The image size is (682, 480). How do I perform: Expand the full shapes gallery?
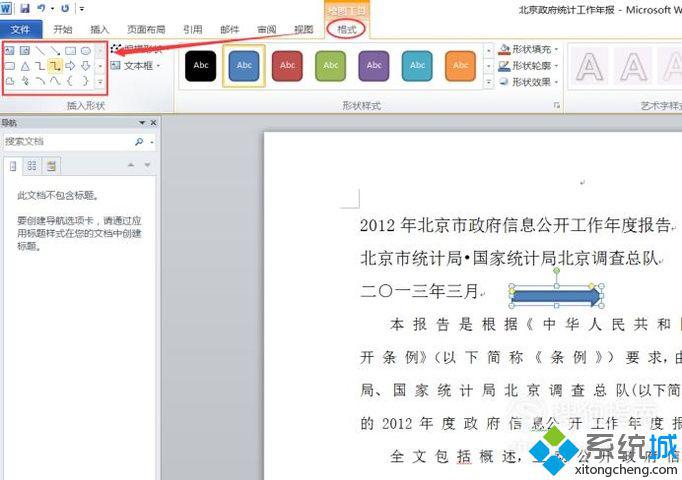click(100, 81)
